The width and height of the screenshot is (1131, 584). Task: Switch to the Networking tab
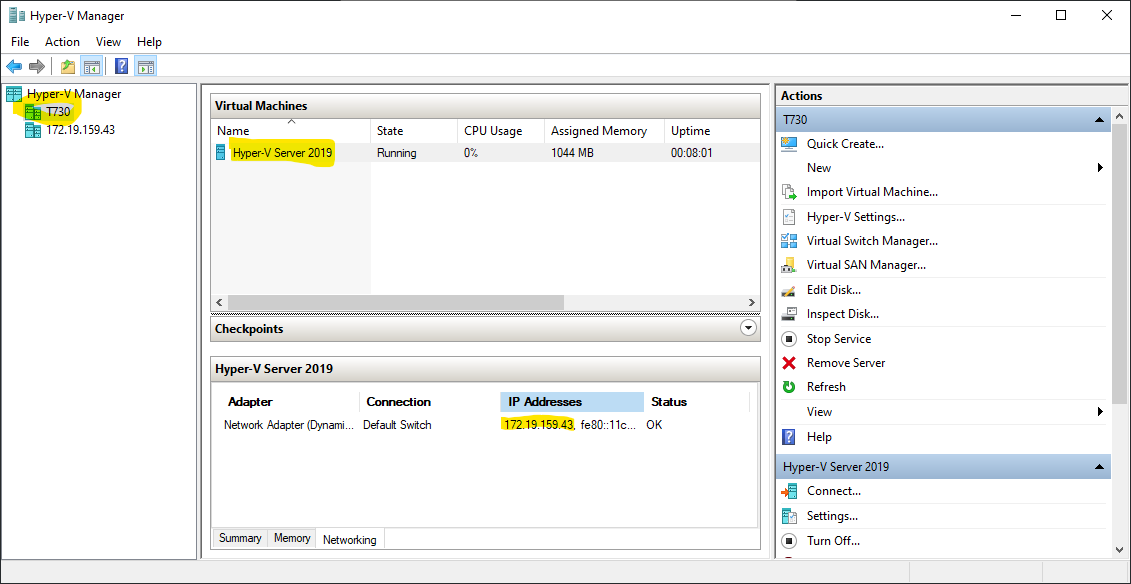pos(350,539)
